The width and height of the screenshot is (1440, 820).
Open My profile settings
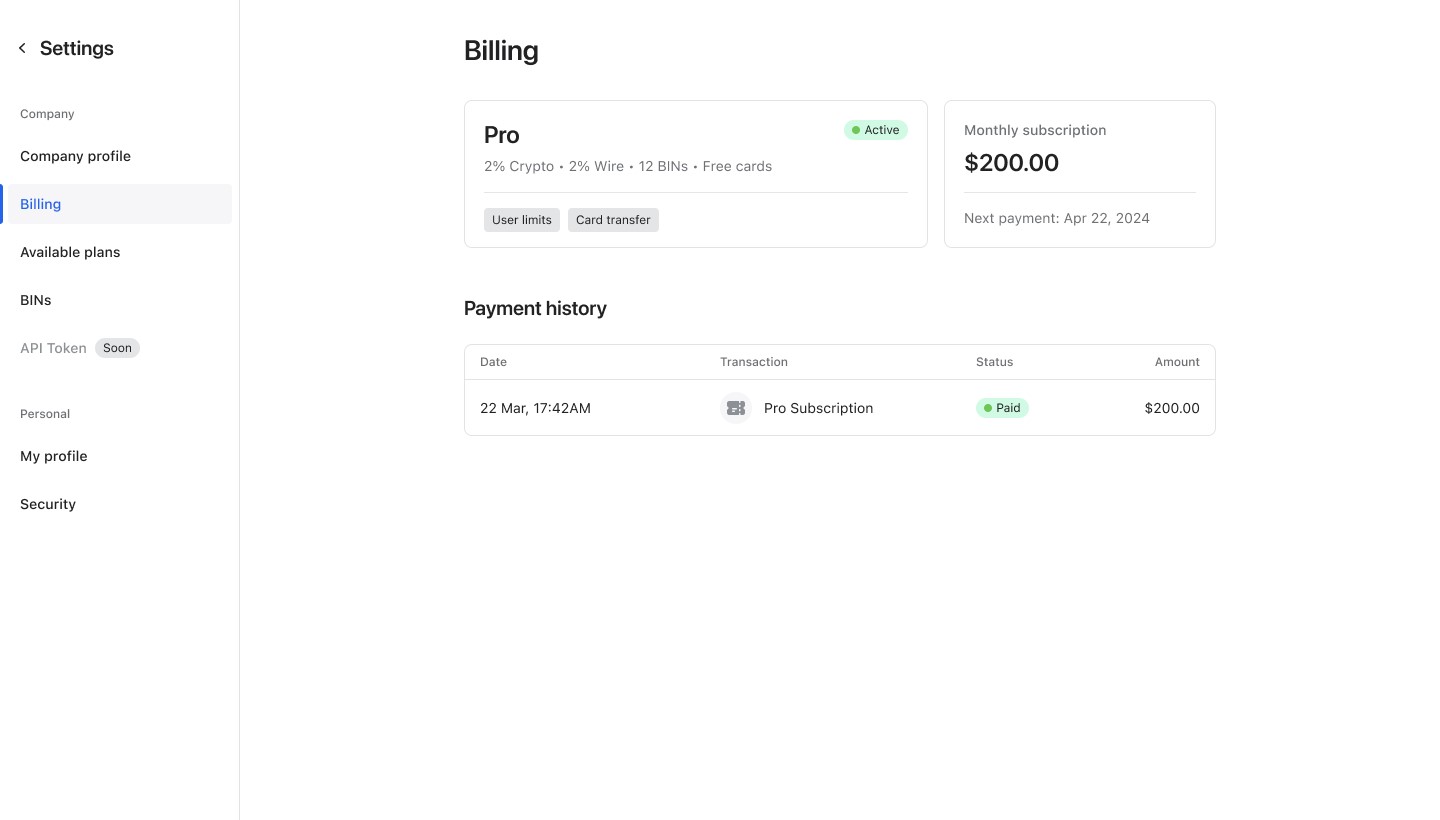pyautogui.click(x=54, y=456)
